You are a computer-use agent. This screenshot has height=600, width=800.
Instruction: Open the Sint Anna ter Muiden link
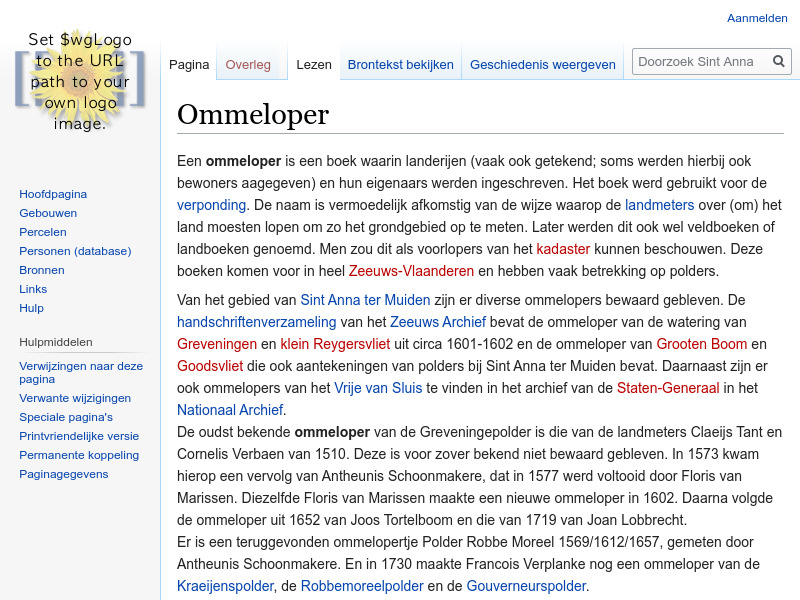[x=365, y=299]
